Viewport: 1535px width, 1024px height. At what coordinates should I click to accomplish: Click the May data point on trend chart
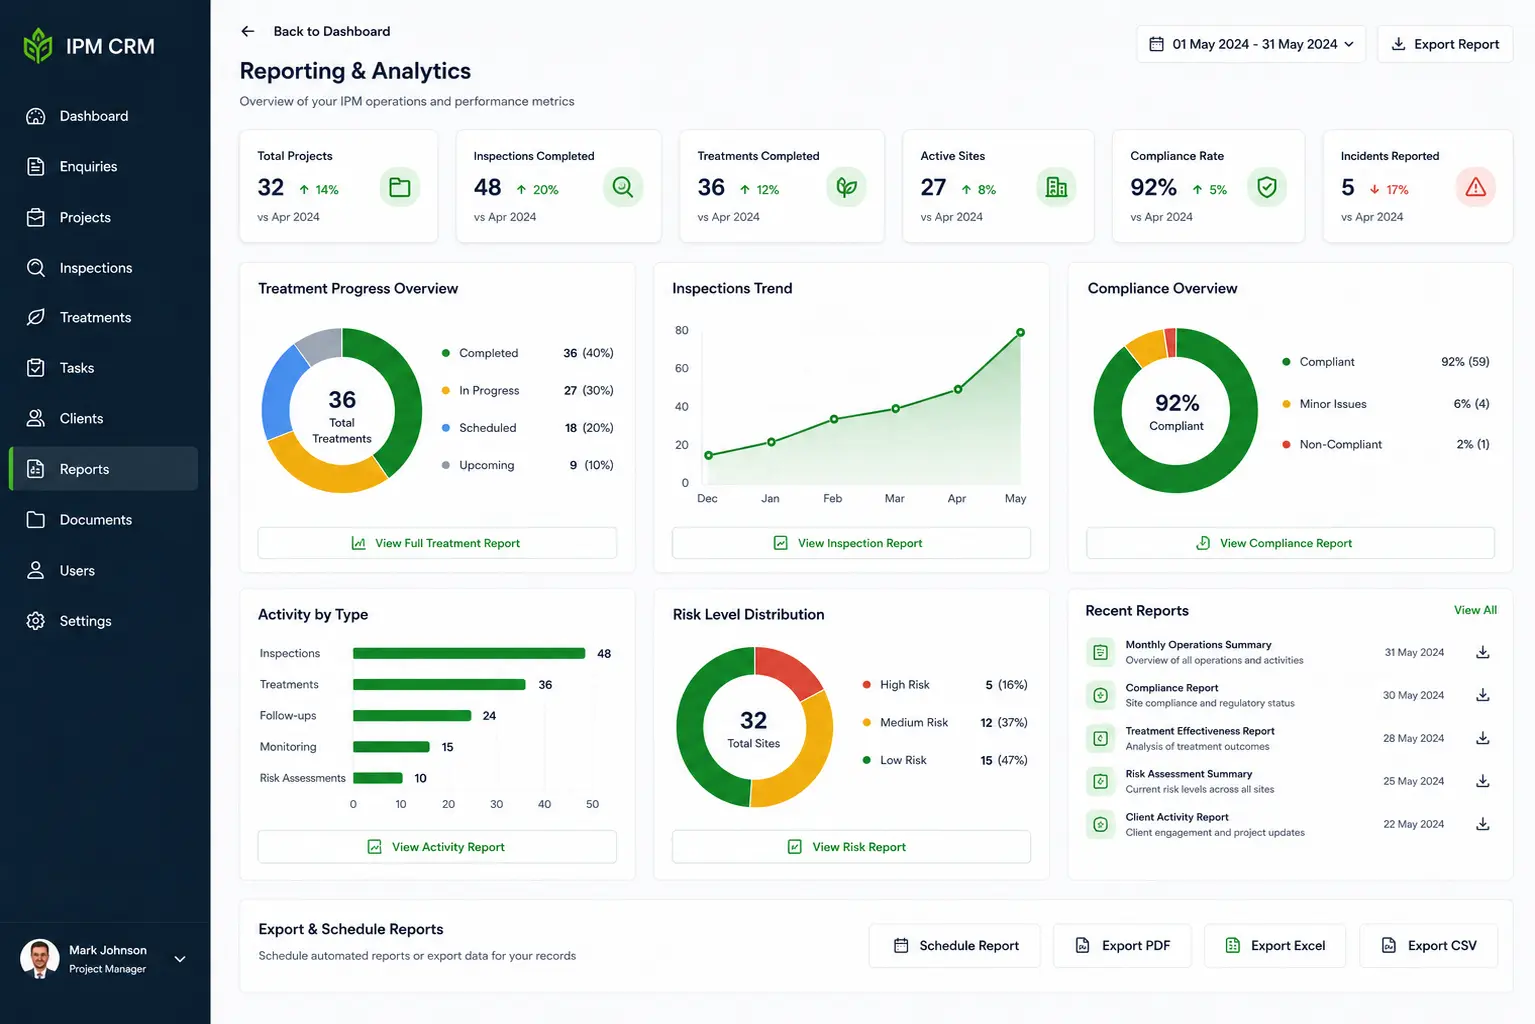click(1020, 332)
